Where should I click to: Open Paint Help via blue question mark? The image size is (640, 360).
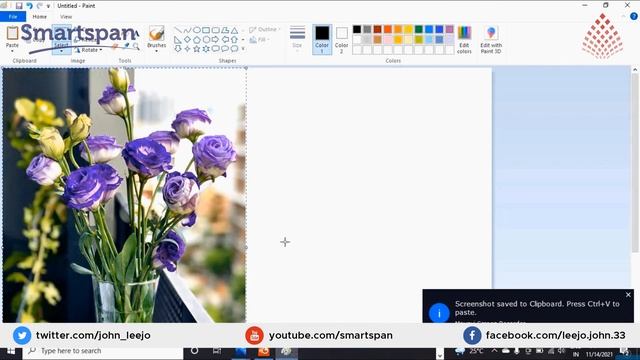pos(634,16)
